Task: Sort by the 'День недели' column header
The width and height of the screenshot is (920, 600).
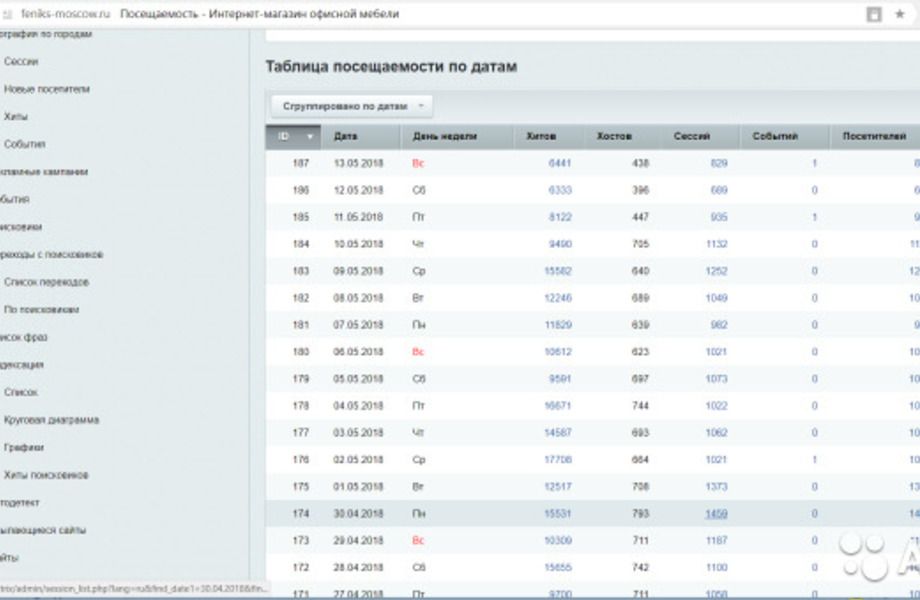Action: pos(444,136)
